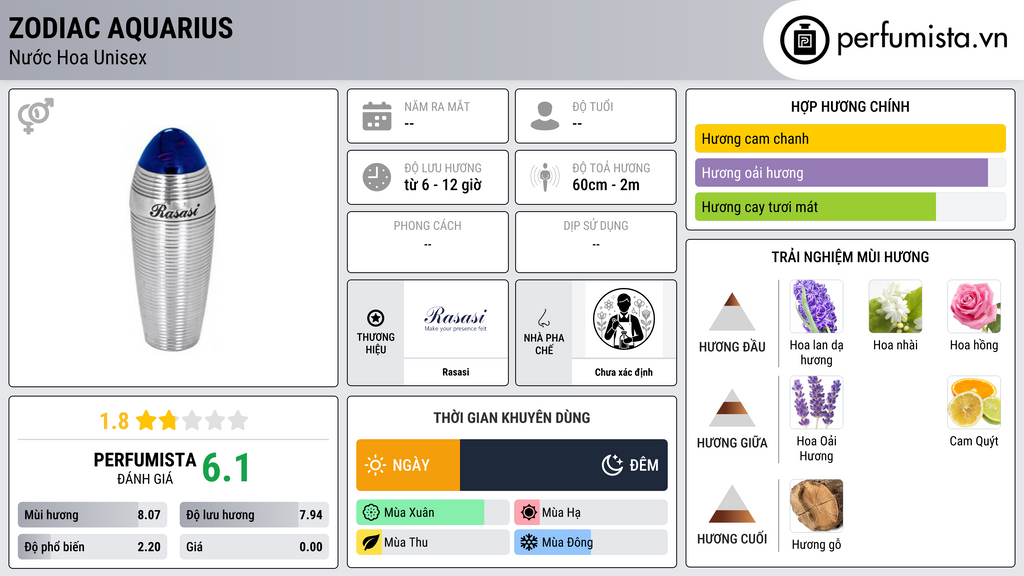Click the Cam Quýt citrus image
The width and height of the screenshot is (1024, 576).
[974, 402]
